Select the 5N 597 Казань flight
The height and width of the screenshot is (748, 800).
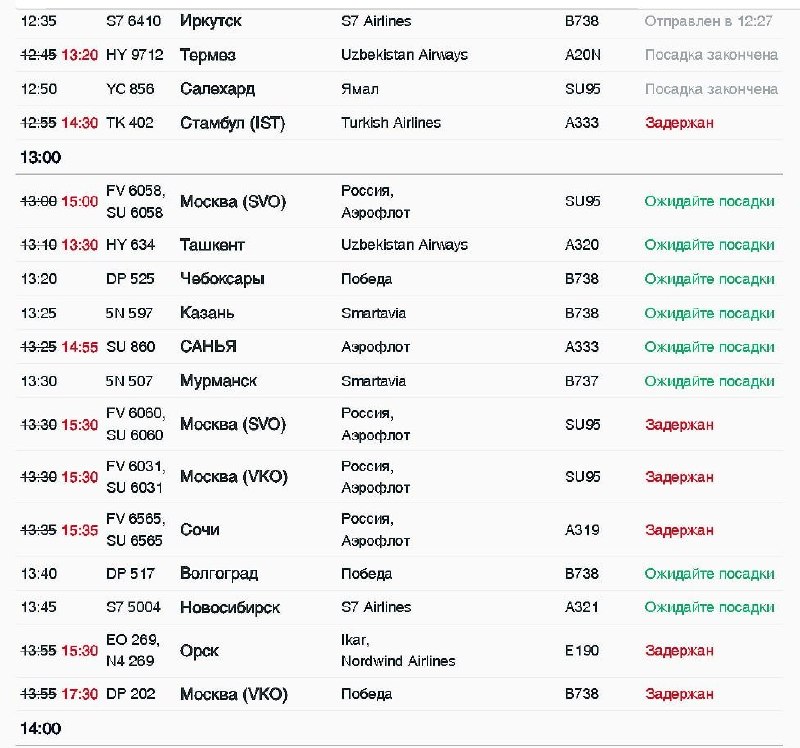[399, 313]
